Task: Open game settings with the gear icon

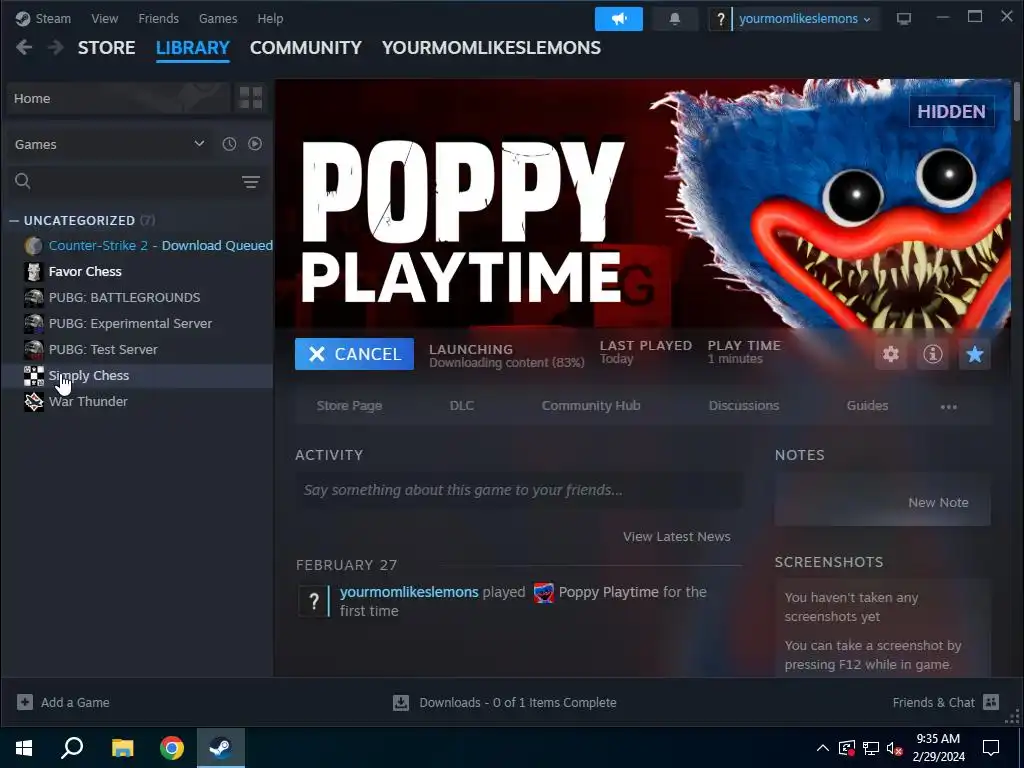Action: coord(891,354)
